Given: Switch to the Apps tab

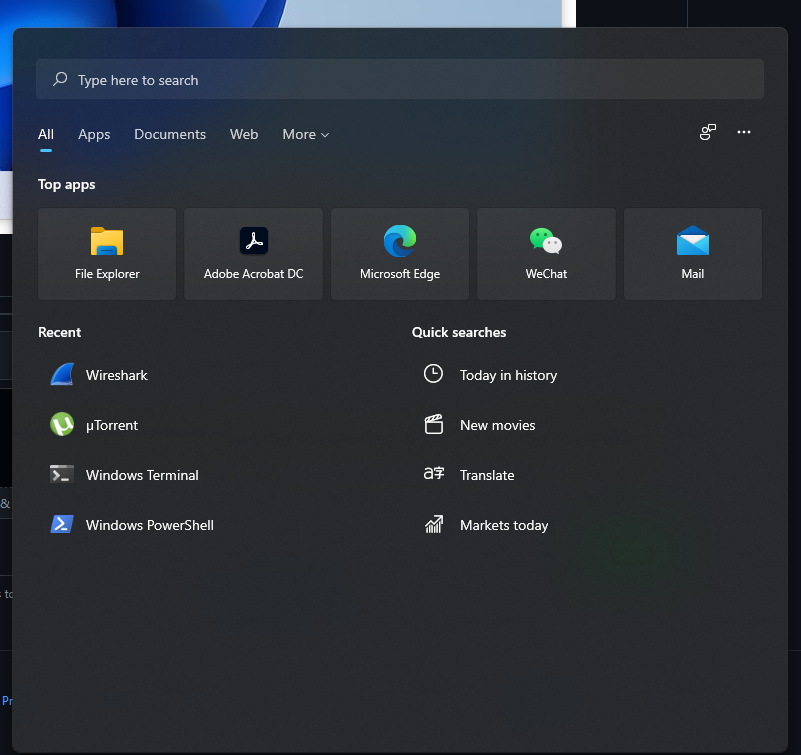Looking at the screenshot, I should (x=94, y=134).
